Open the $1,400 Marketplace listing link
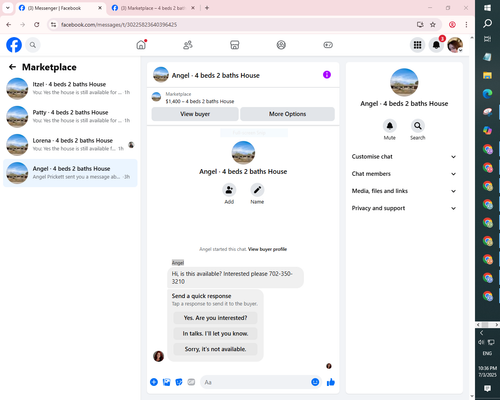This screenshot has width=500, height=400. (200, 101)
